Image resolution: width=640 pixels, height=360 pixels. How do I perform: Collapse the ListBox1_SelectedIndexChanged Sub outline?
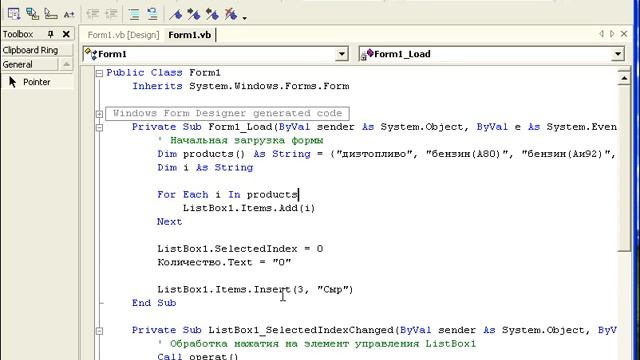(99, 331)
